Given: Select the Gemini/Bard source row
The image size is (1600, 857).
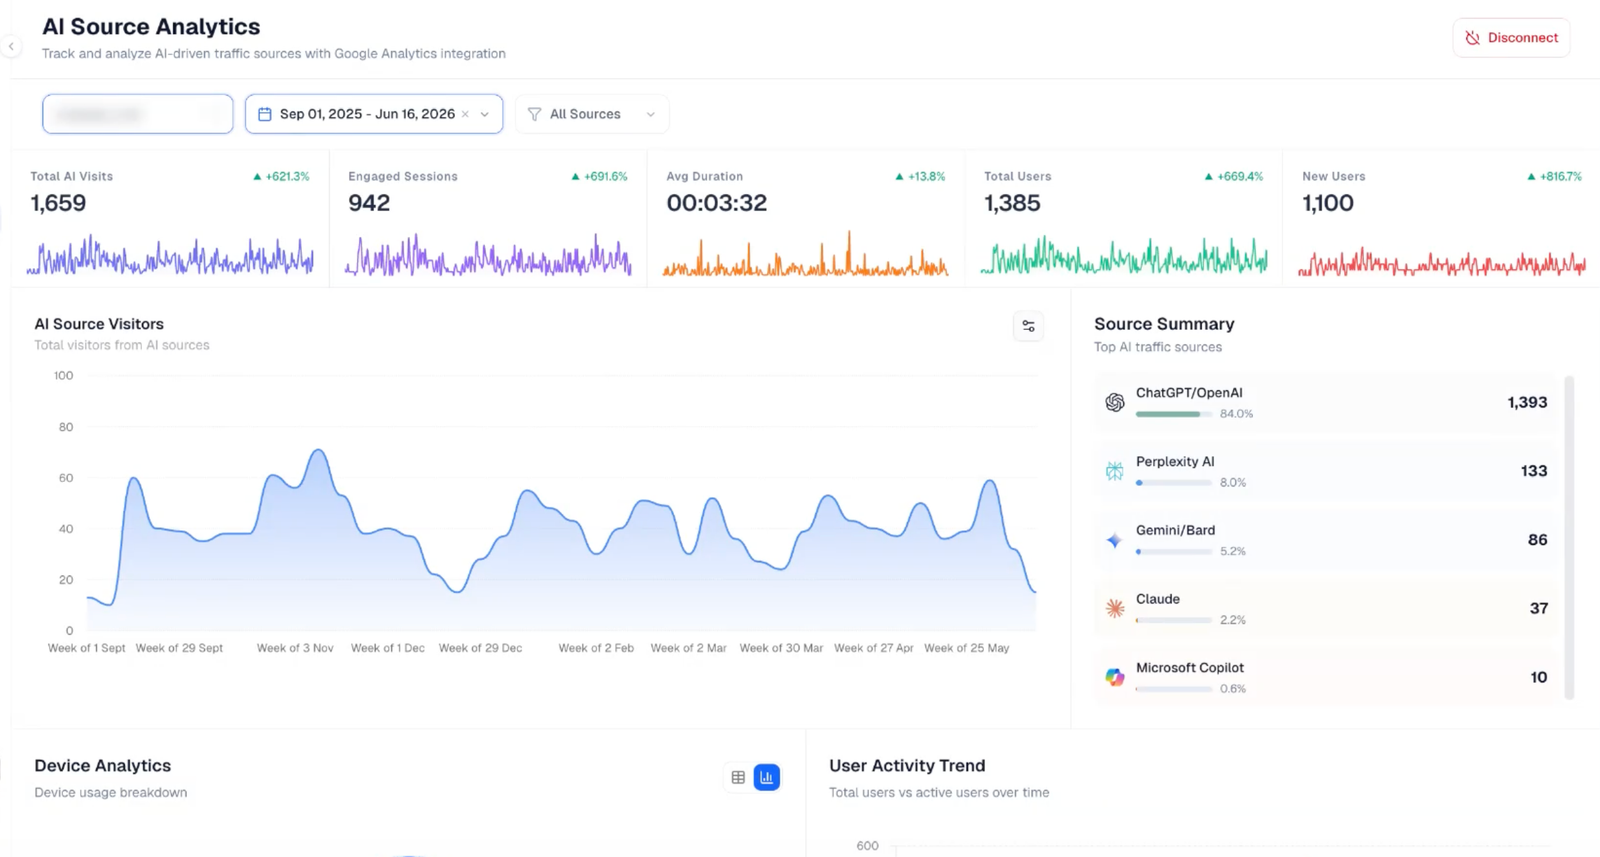Looking at the screenshot, I should point(1326,540).
